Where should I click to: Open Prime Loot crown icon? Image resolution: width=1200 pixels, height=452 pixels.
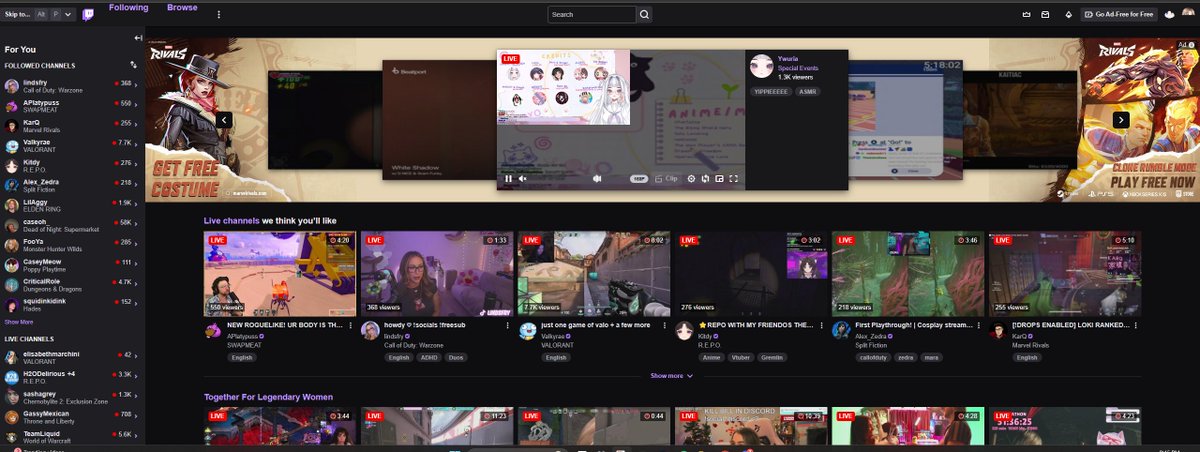tap(1026, 15)
